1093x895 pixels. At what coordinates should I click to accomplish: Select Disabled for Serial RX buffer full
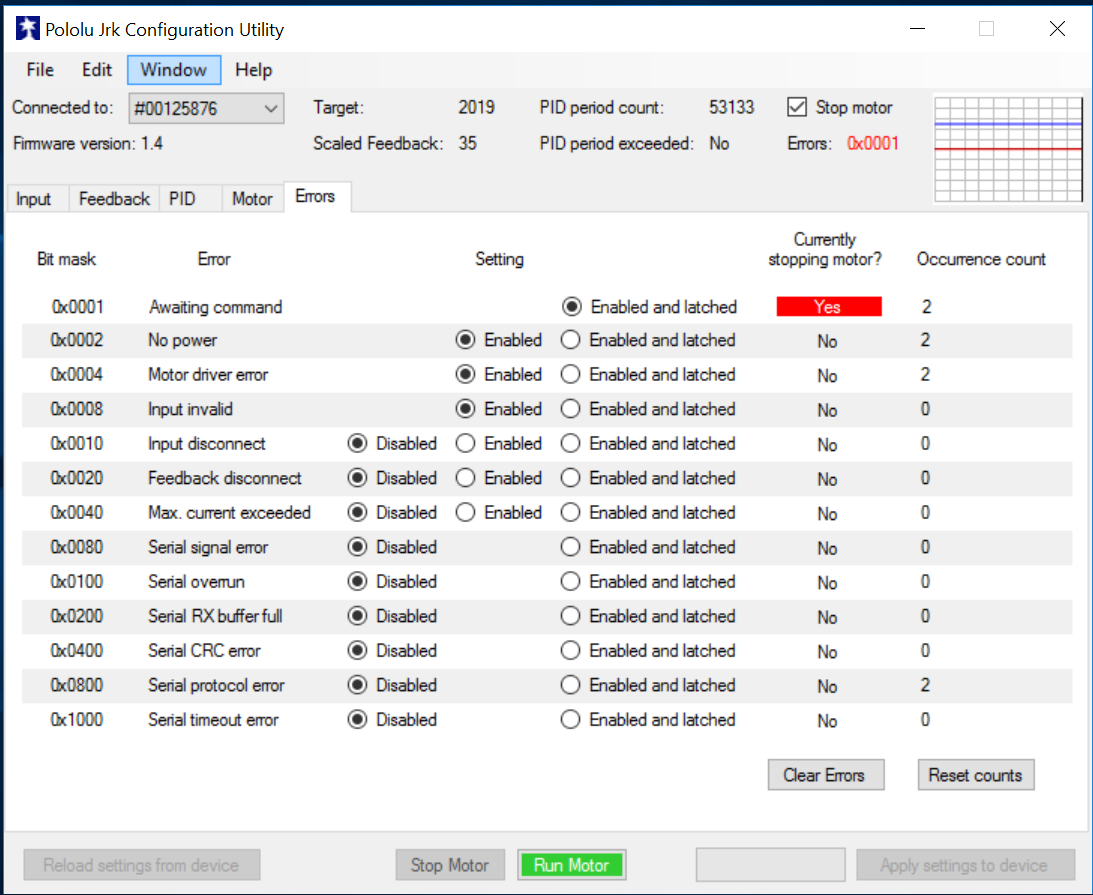(x=392, y=616)
